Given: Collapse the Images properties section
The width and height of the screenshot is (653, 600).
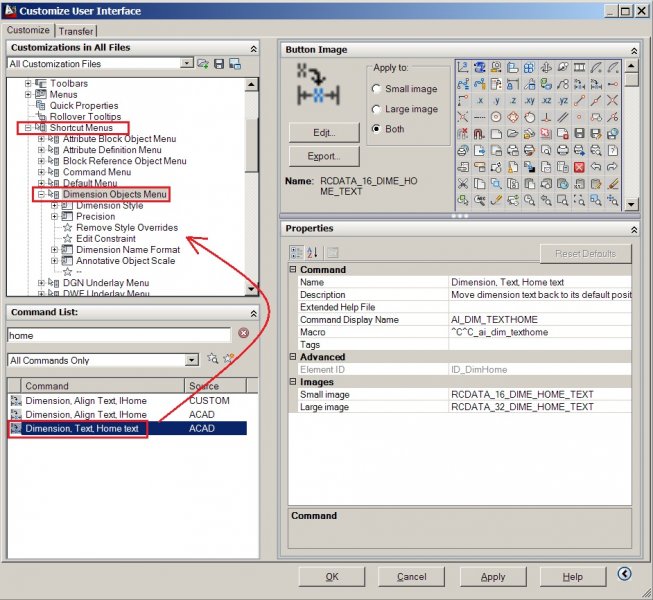Looking at the screenshot, I should (x=293, y=382).
